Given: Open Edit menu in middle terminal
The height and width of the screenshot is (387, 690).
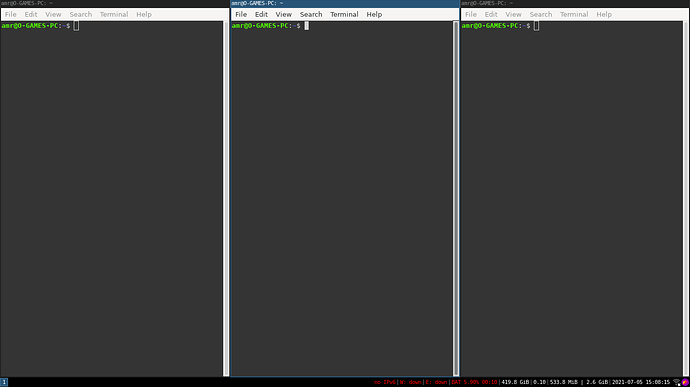Looking at the screenshot, I should coord(261,15).
